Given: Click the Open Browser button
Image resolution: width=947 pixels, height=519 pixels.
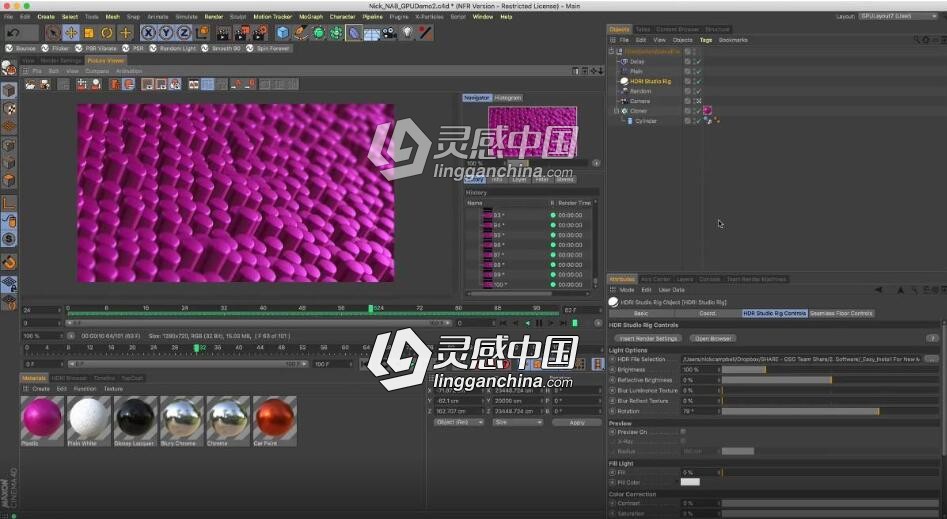Looking at the screenshot, I should [x=713, y=338].
